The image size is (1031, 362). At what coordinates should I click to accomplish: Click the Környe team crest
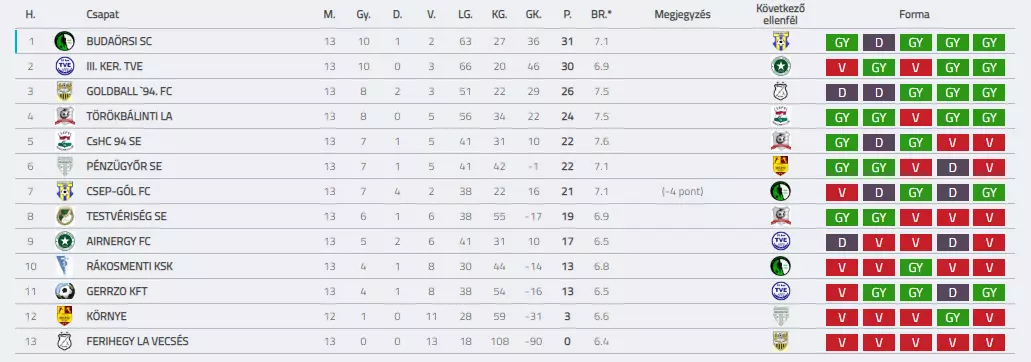tap(64, 316)
